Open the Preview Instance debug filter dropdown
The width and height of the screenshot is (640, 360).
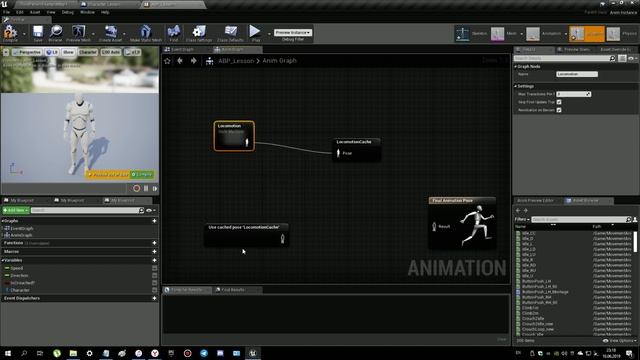[293, 32]
